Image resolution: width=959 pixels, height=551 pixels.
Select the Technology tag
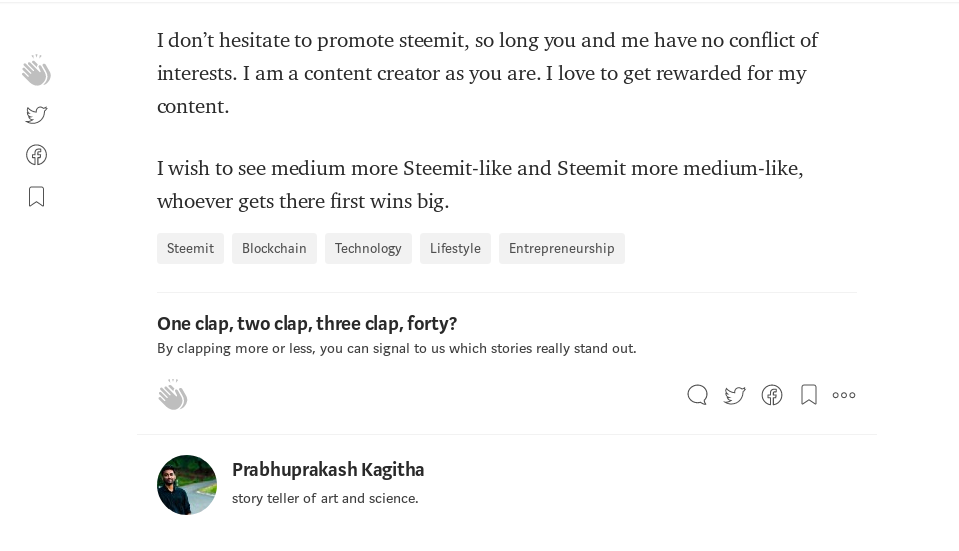point(368,248)
